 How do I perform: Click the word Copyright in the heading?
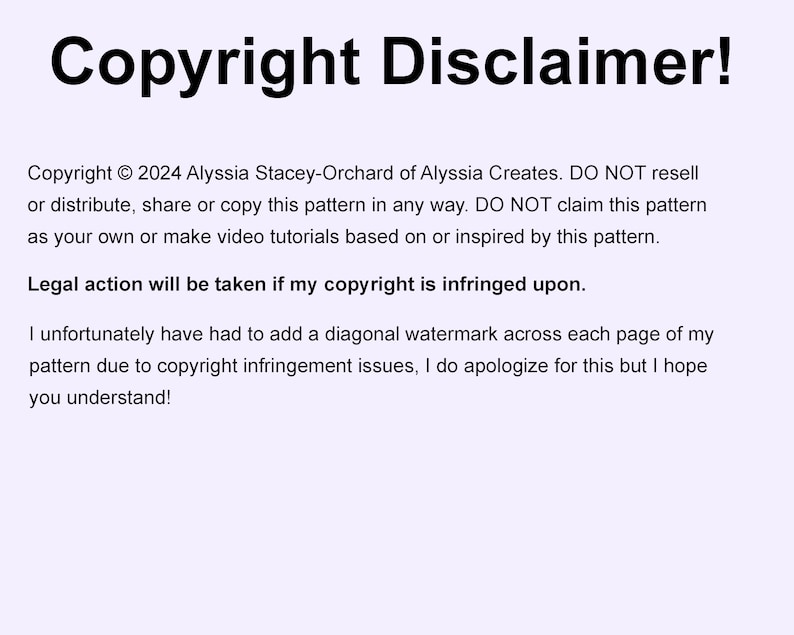click(205, 64)
